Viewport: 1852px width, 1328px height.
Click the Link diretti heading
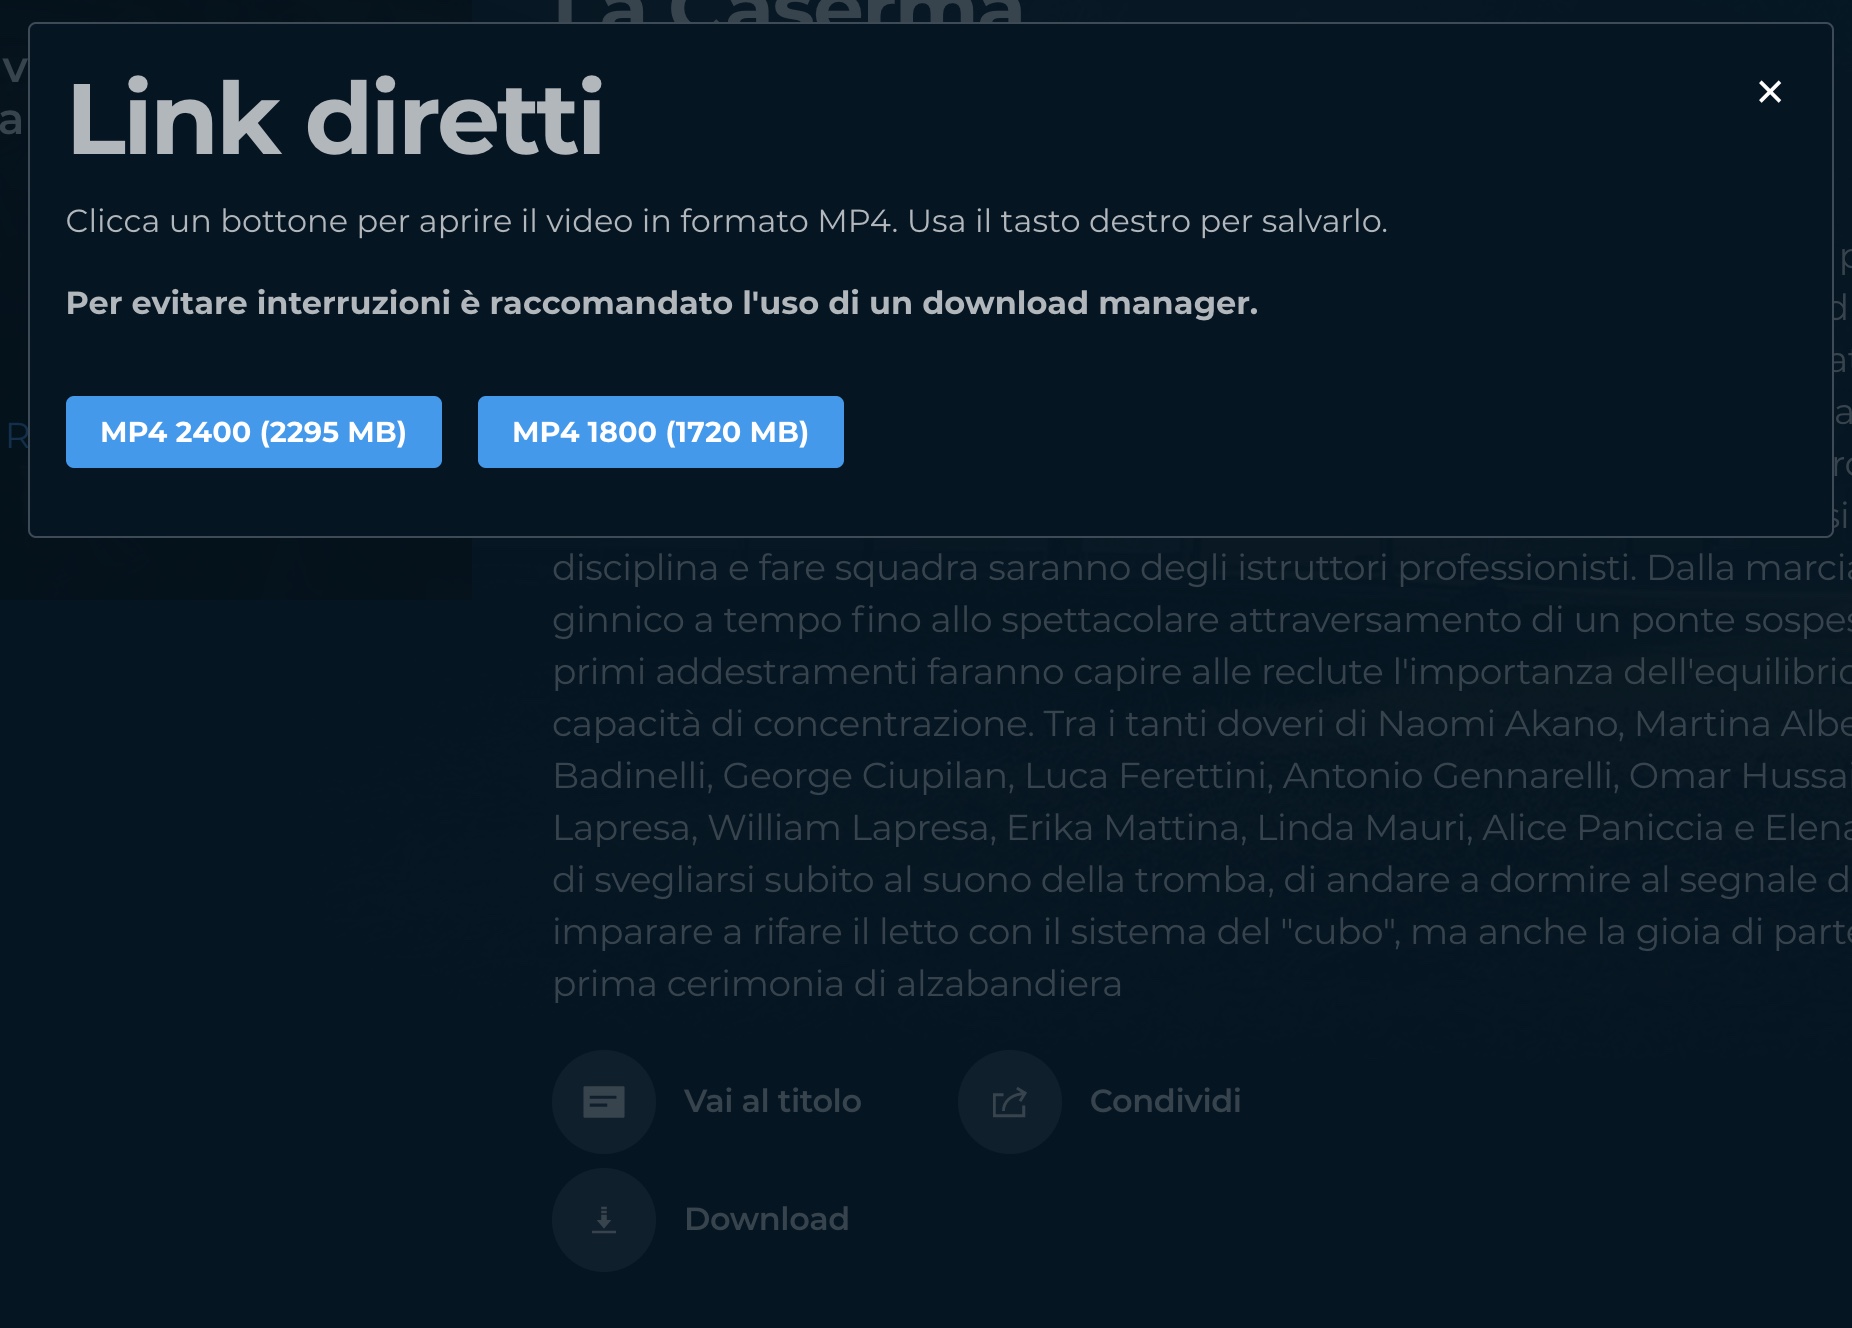[335, 119]
